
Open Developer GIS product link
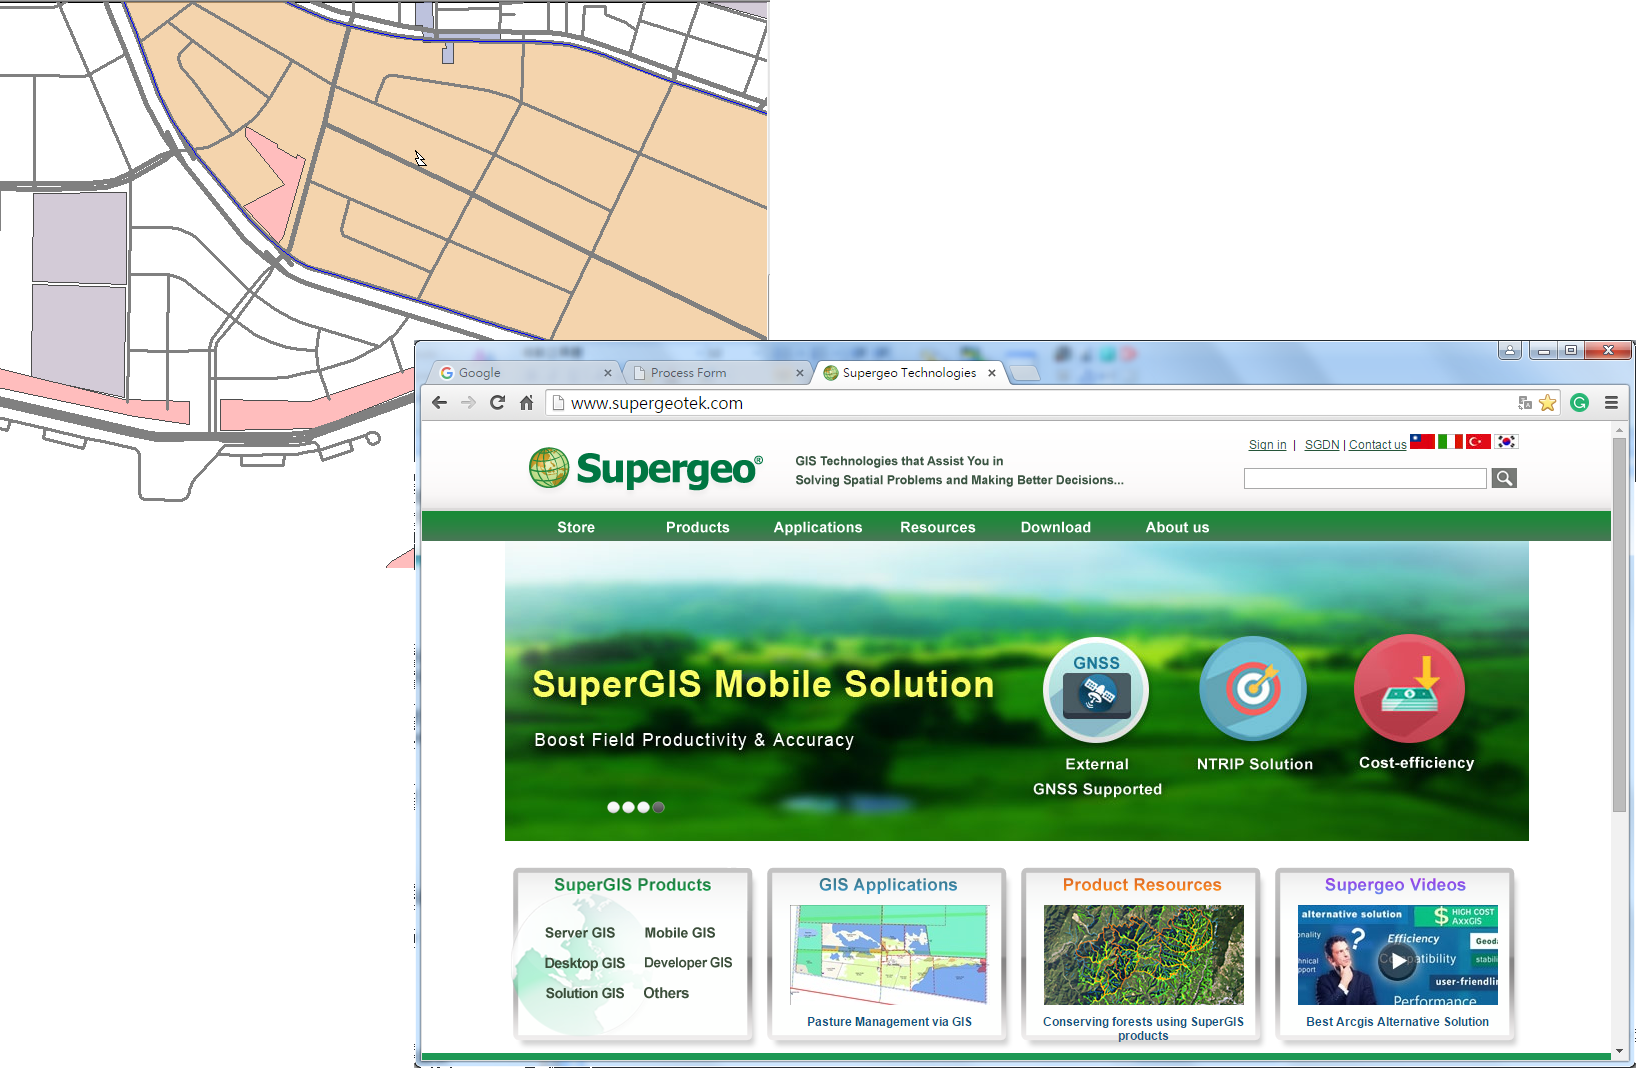(x=688, y=963)
